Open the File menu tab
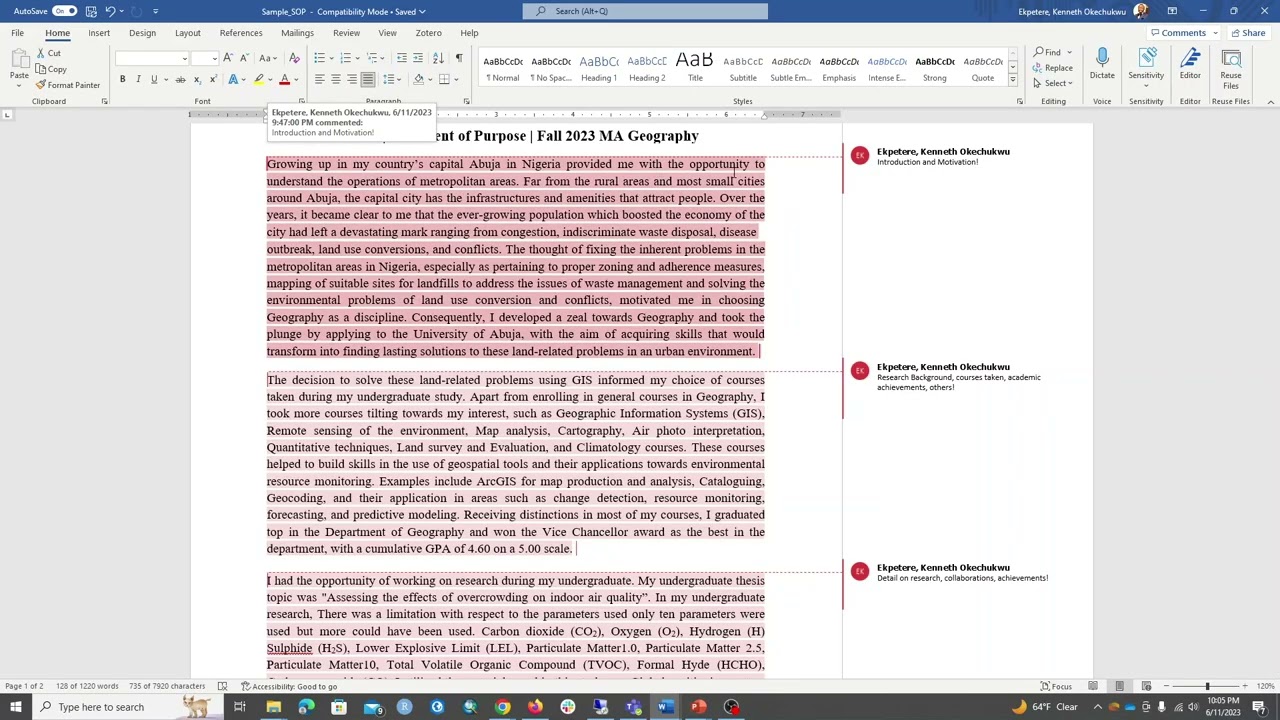This screenshot has width=1280, height=720. click(18, 33)
